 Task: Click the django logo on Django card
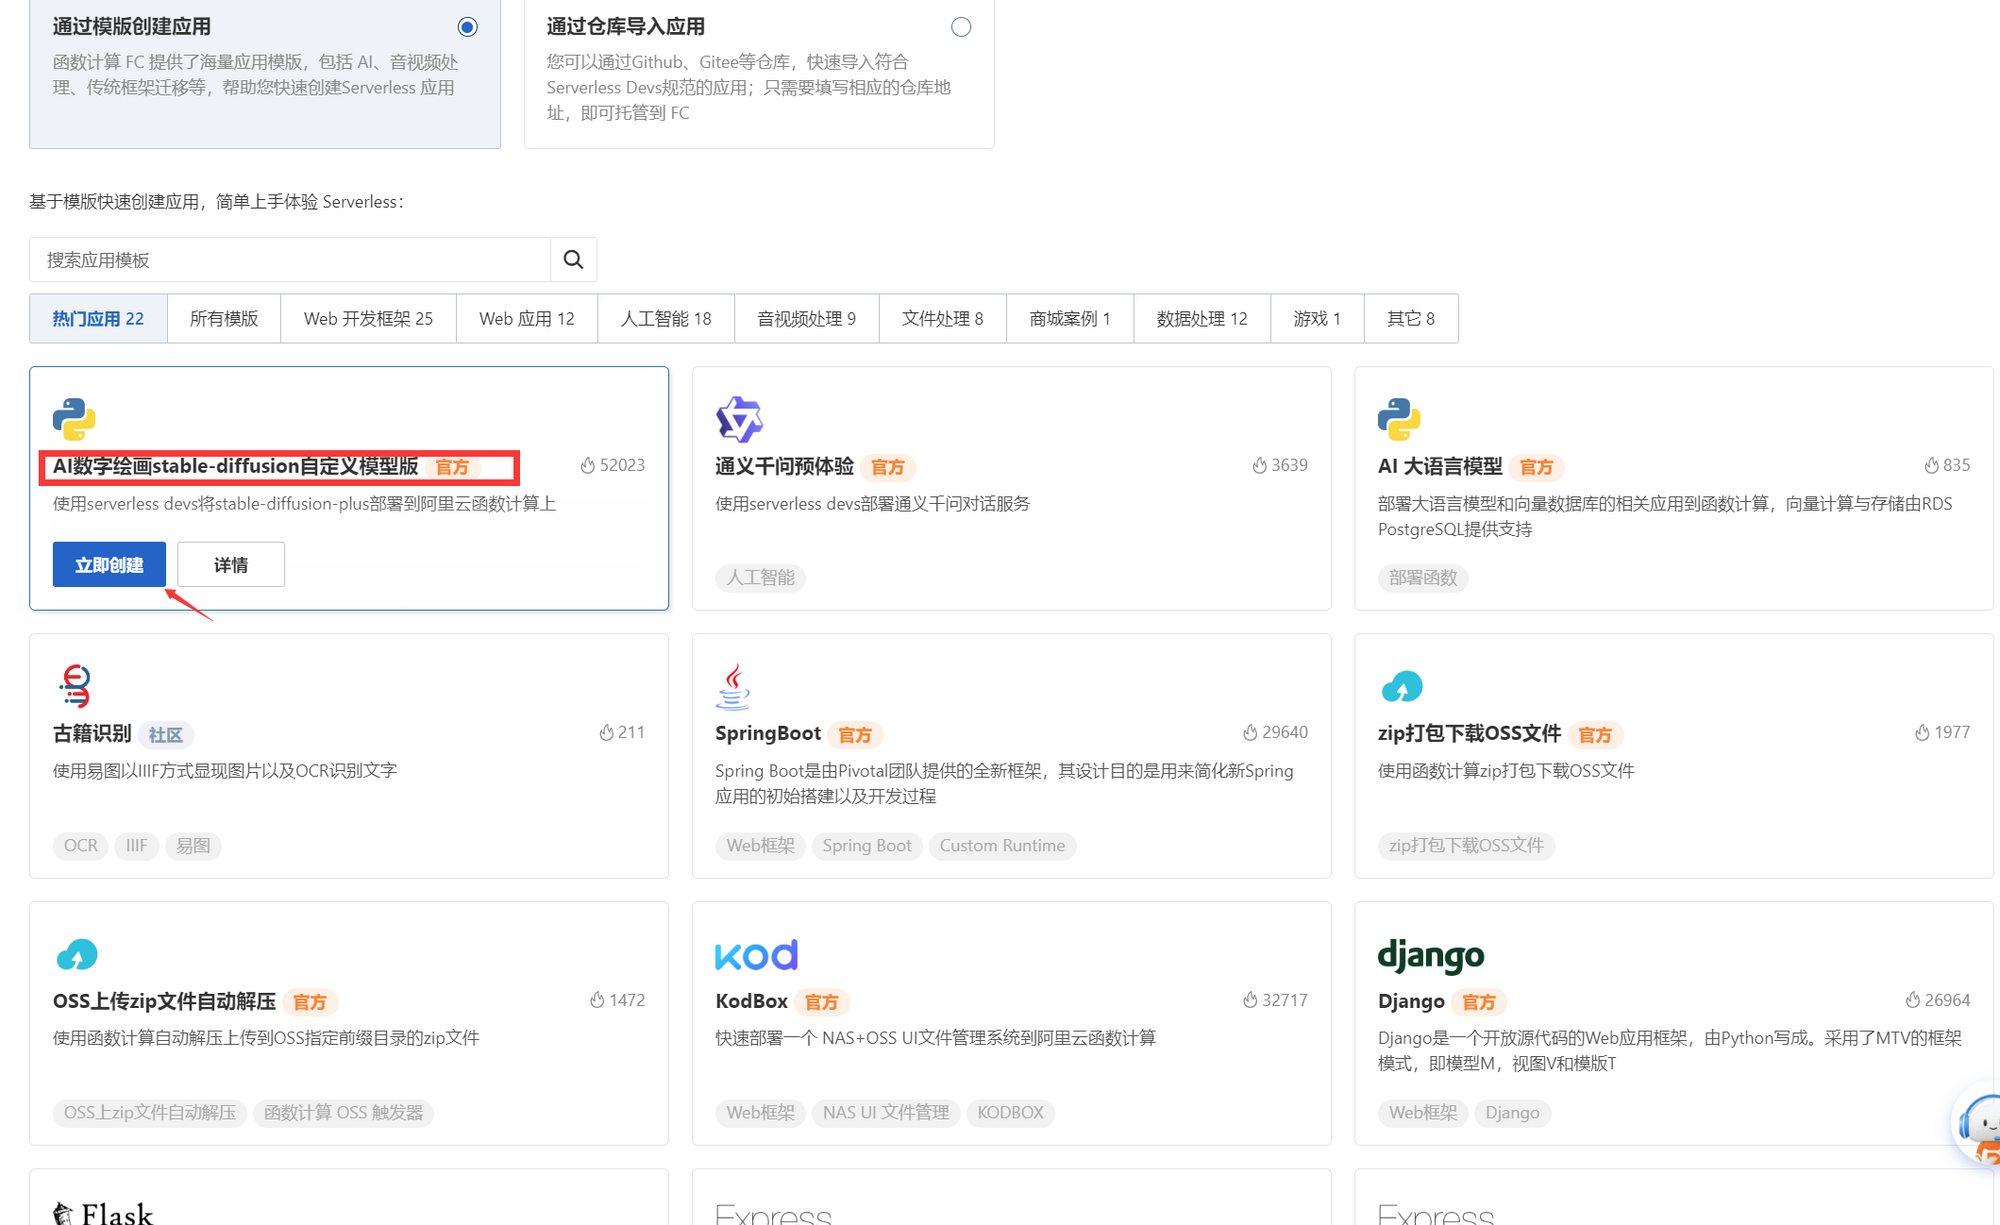(1430, 954)
